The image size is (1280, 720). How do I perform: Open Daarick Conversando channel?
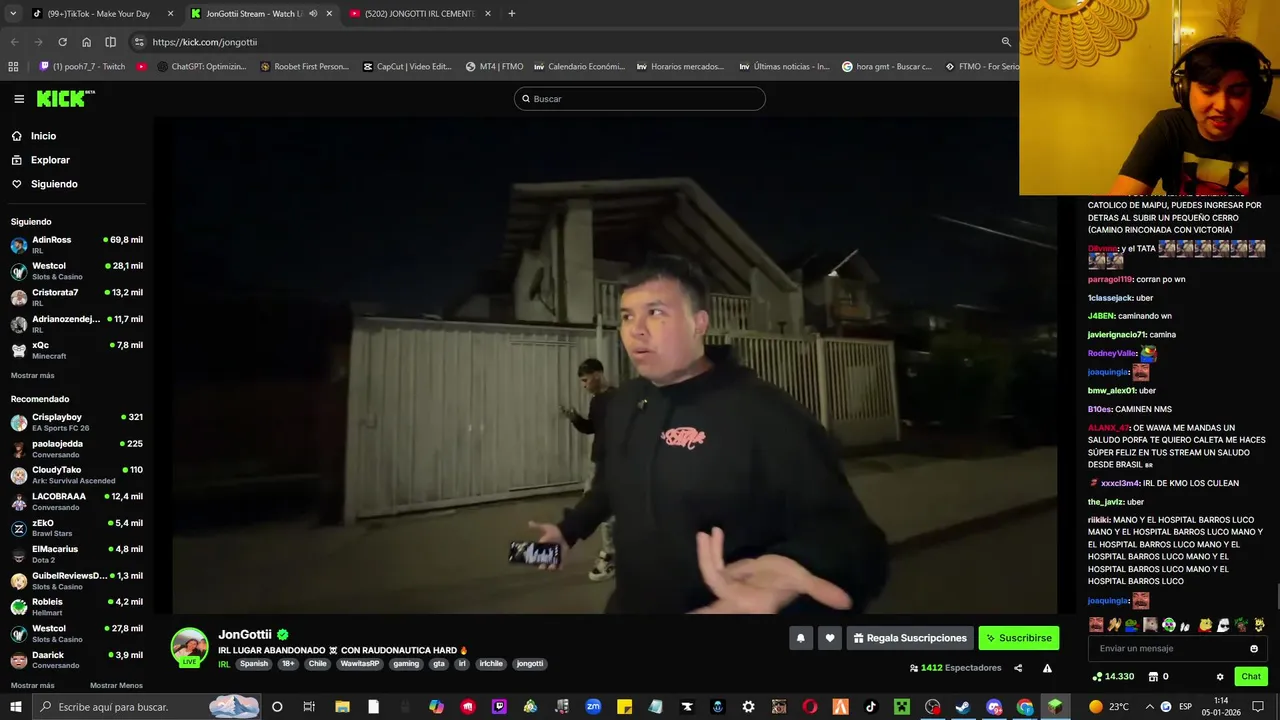(x=76, y=660)
